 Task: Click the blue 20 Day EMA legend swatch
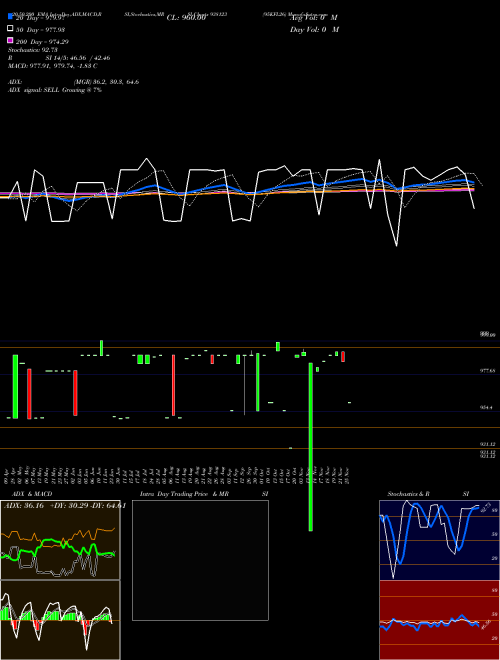10,16
